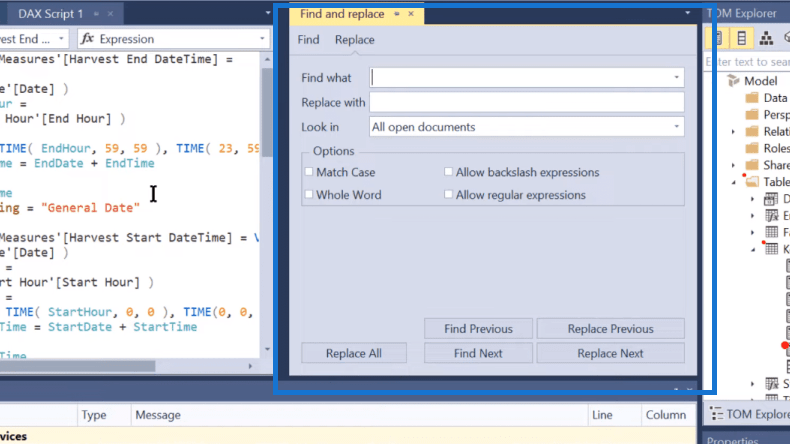The height and width of the screenshot is (444, 790).
Task: Collapse the K table node
Action: pos(753,250)
